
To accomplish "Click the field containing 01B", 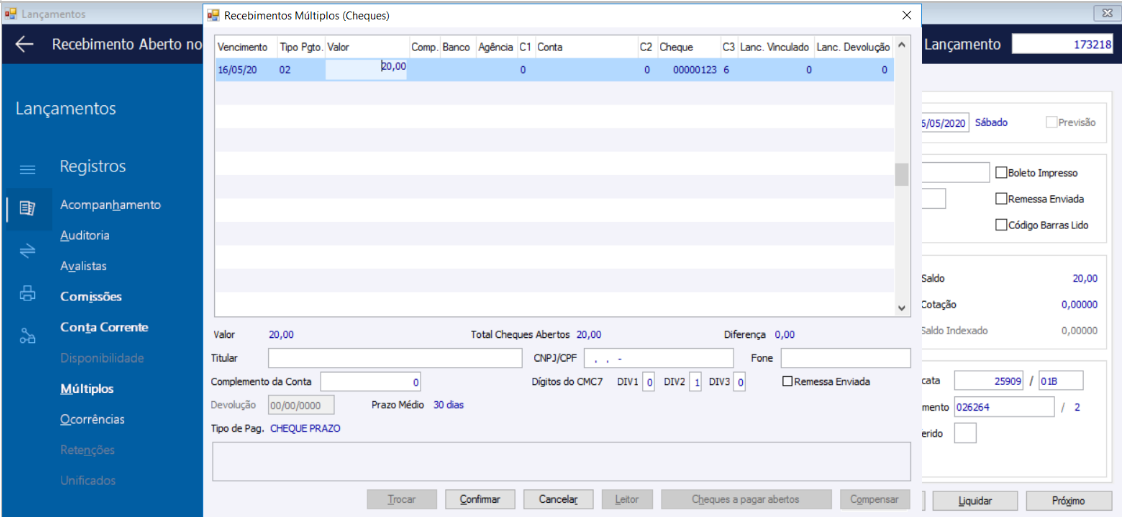I will click(x=1062, y=380).
